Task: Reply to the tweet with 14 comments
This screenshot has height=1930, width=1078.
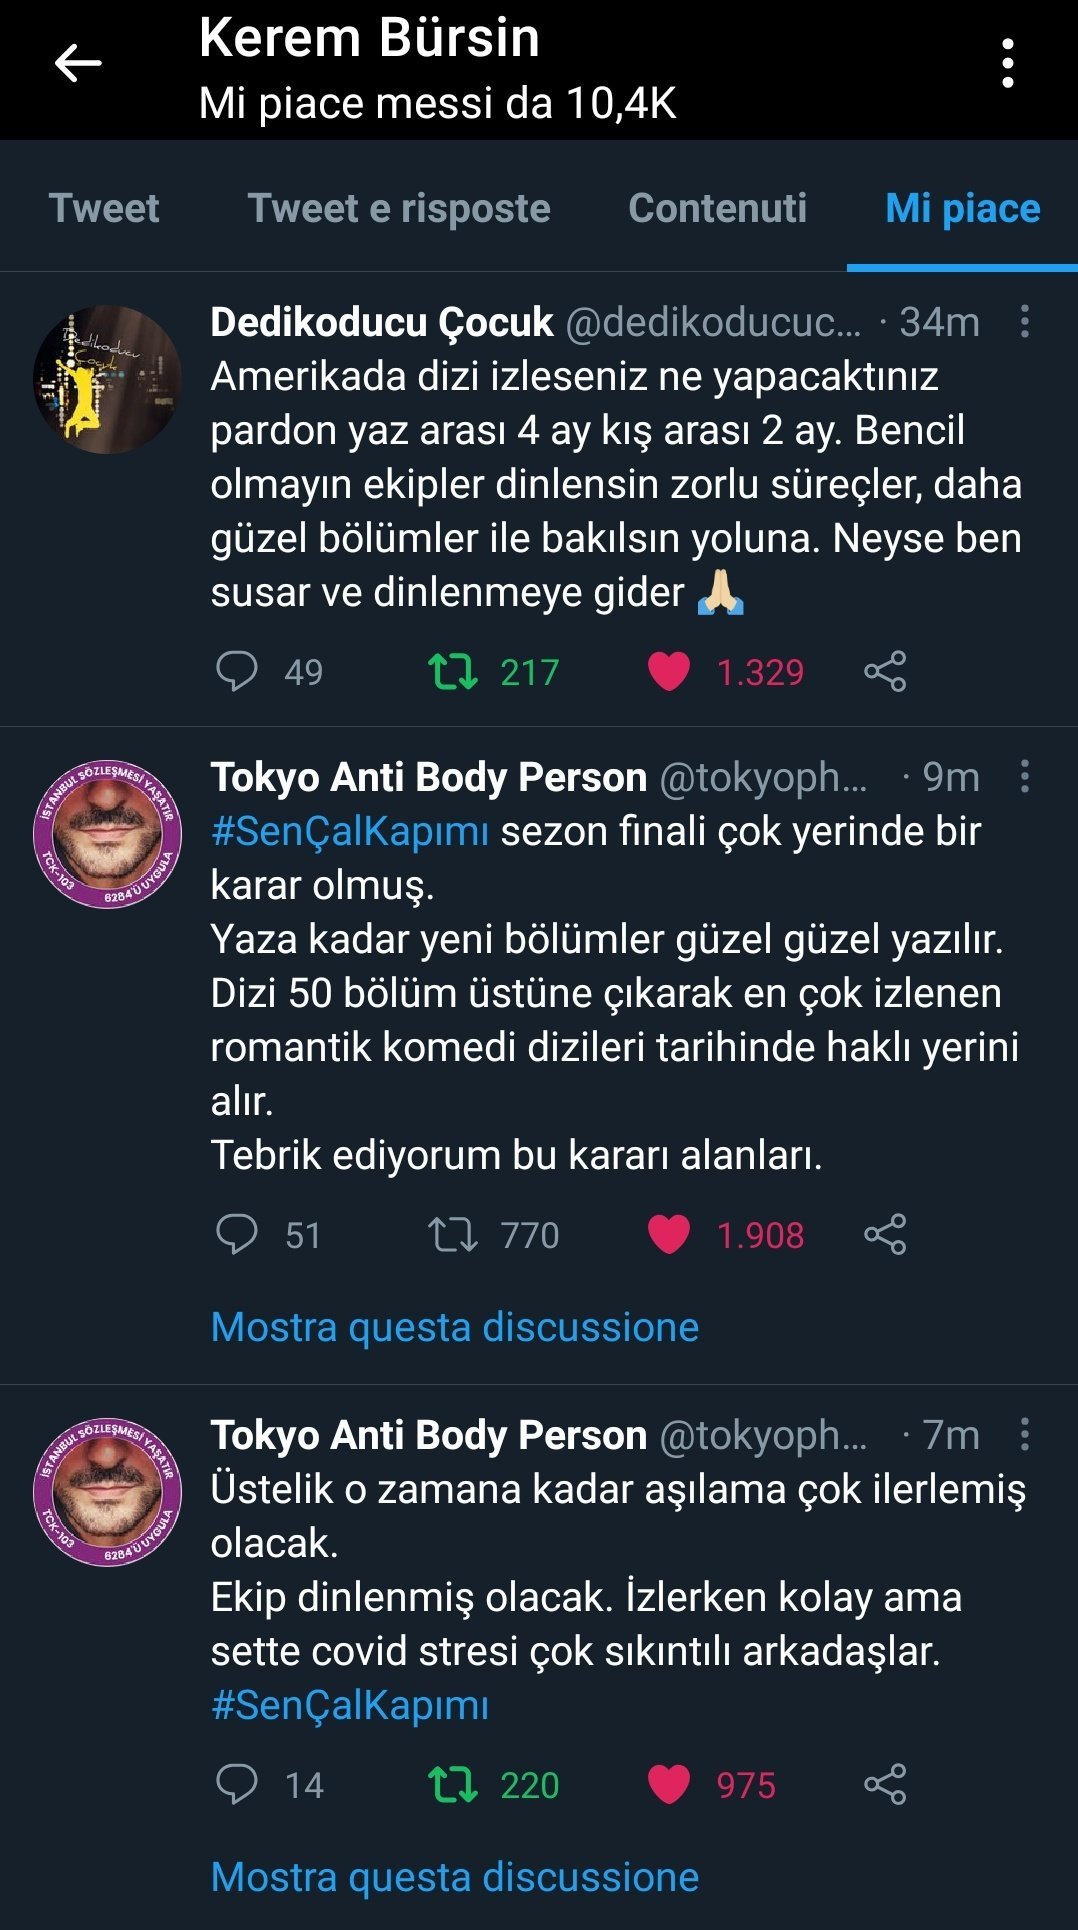Action: (x=237, y=1784)
